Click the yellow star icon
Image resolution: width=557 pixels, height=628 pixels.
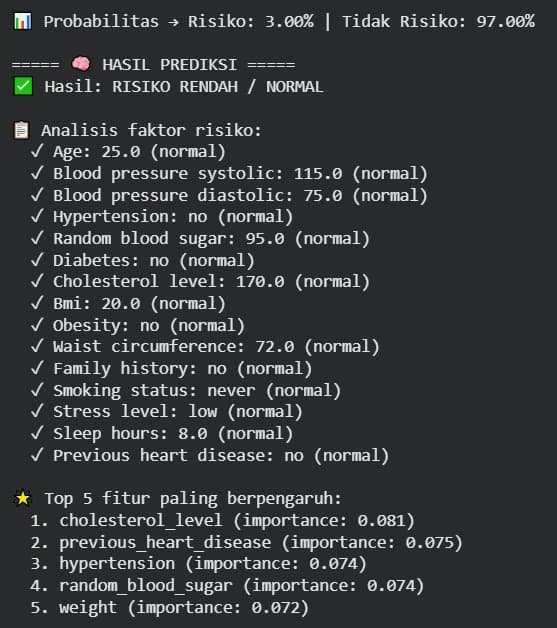tap(23, 498)
